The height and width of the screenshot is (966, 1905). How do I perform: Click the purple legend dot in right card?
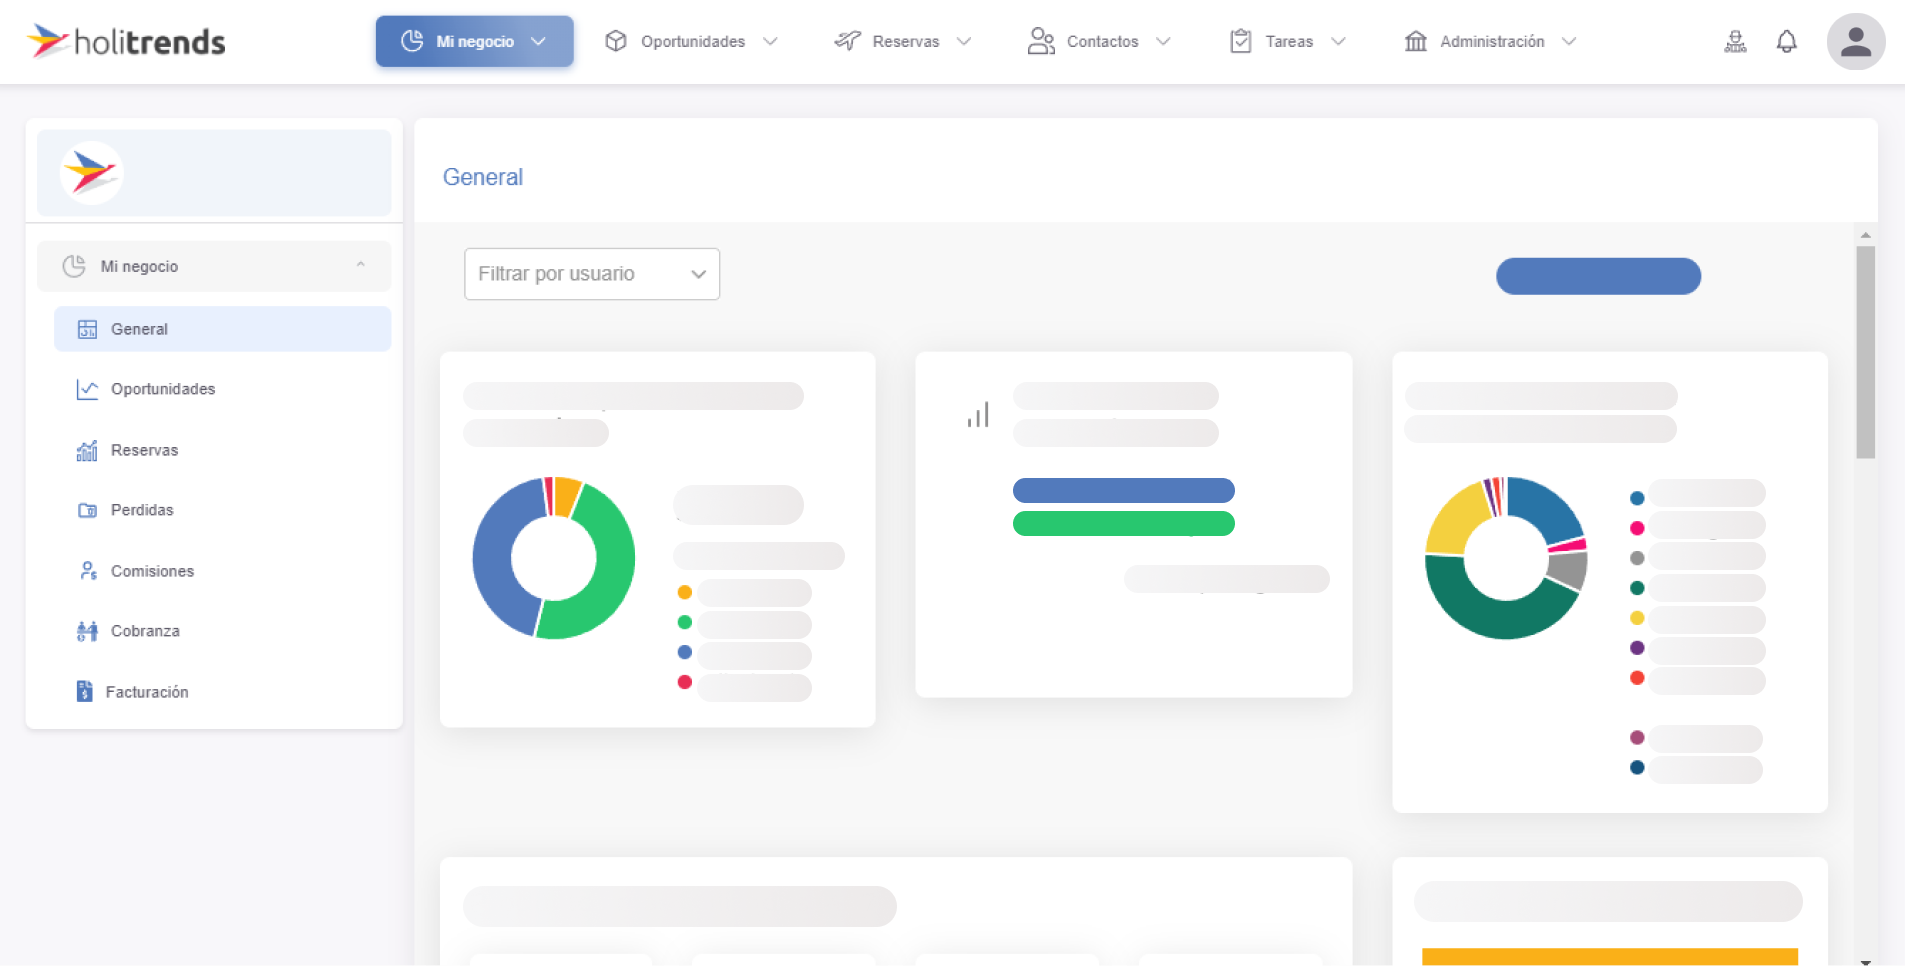(x=1637, y=648)
